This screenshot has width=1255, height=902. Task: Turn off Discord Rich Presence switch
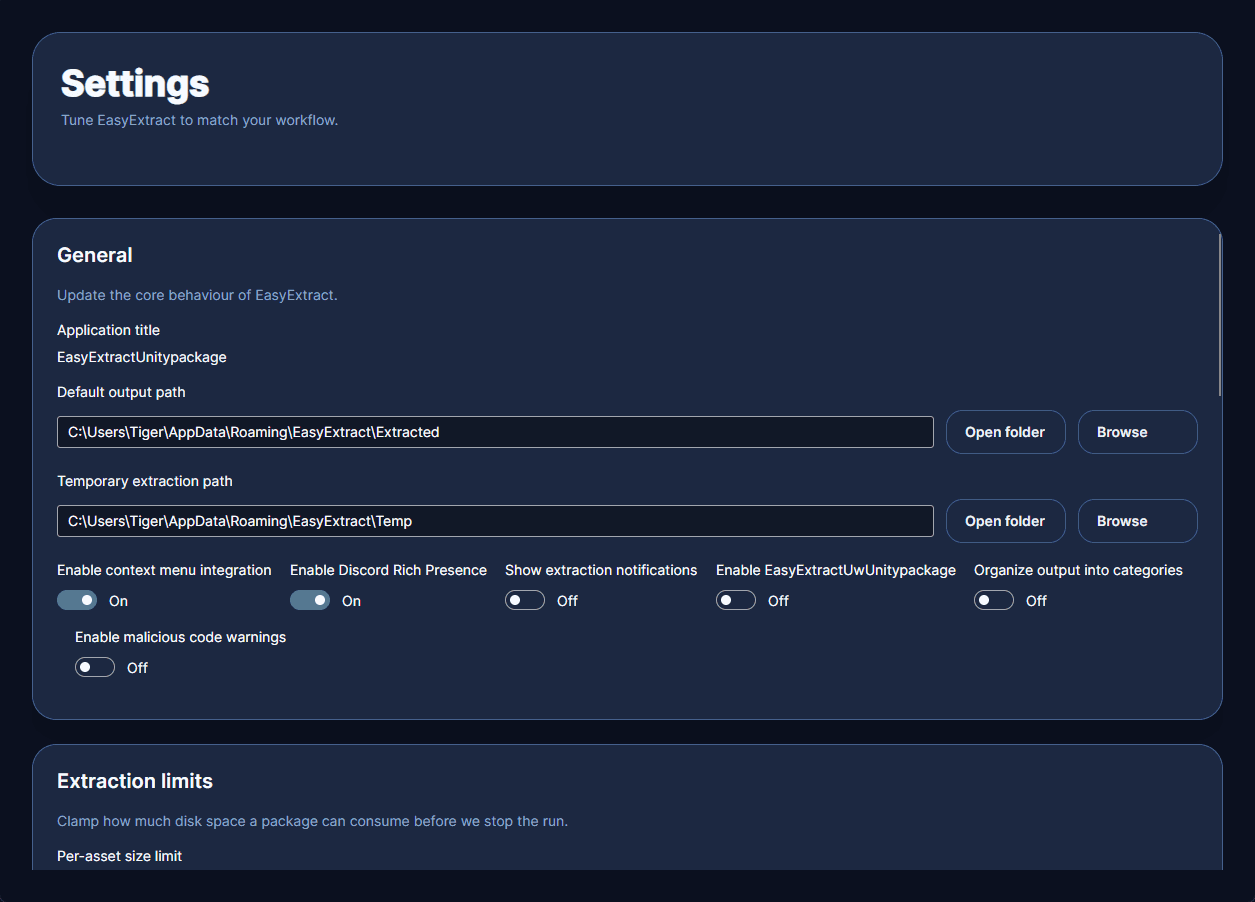310,600
